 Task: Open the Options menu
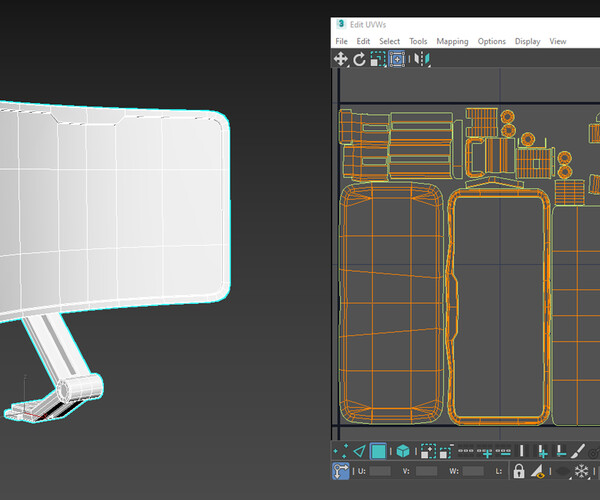pyautogui.click(x=491, y=41)
